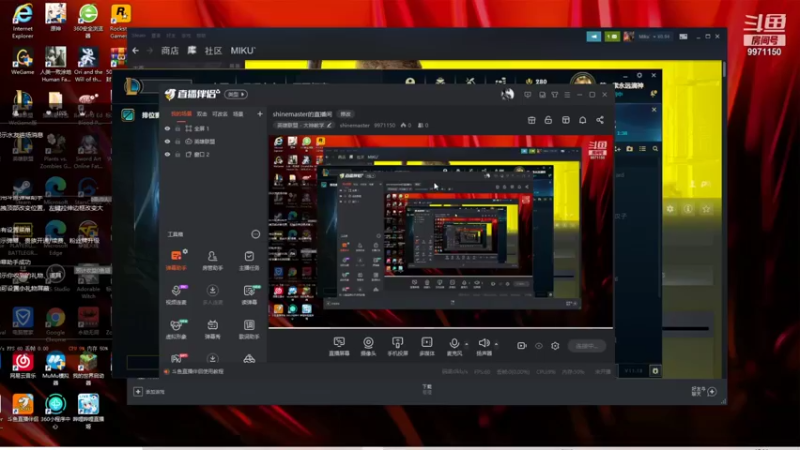Open the danmu assistant tool (orange icon)
Image resolution: width=800 pixels, height=450 pixels.
177,259
